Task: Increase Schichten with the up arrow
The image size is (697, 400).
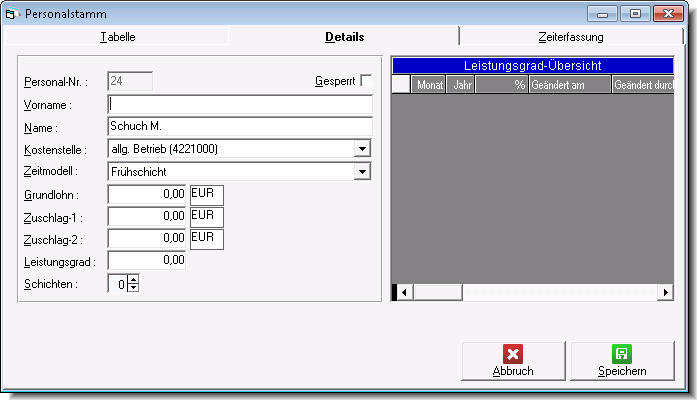Action: coord(134,279)
